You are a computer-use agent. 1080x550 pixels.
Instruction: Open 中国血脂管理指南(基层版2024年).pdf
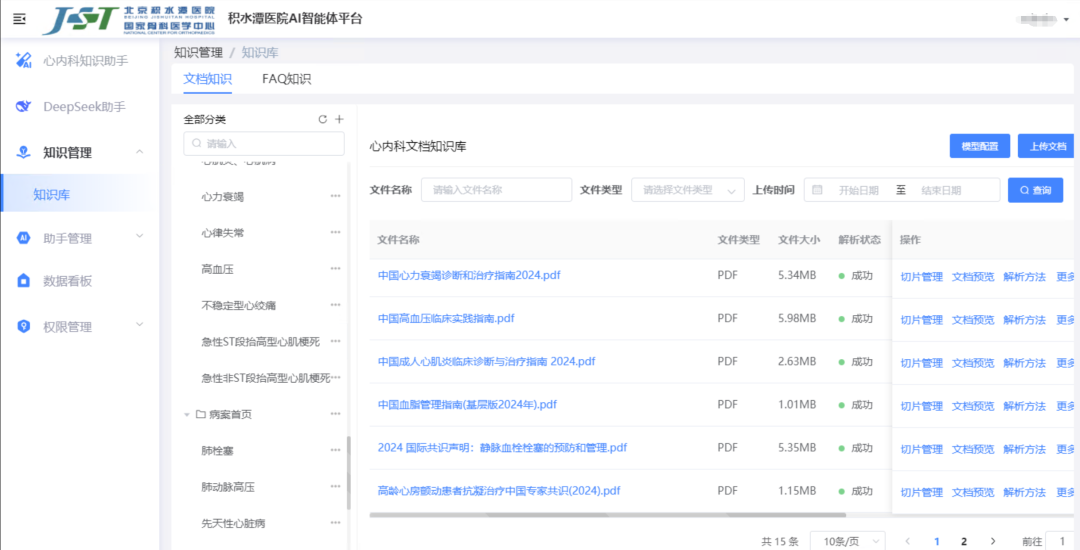click(467, 405)
